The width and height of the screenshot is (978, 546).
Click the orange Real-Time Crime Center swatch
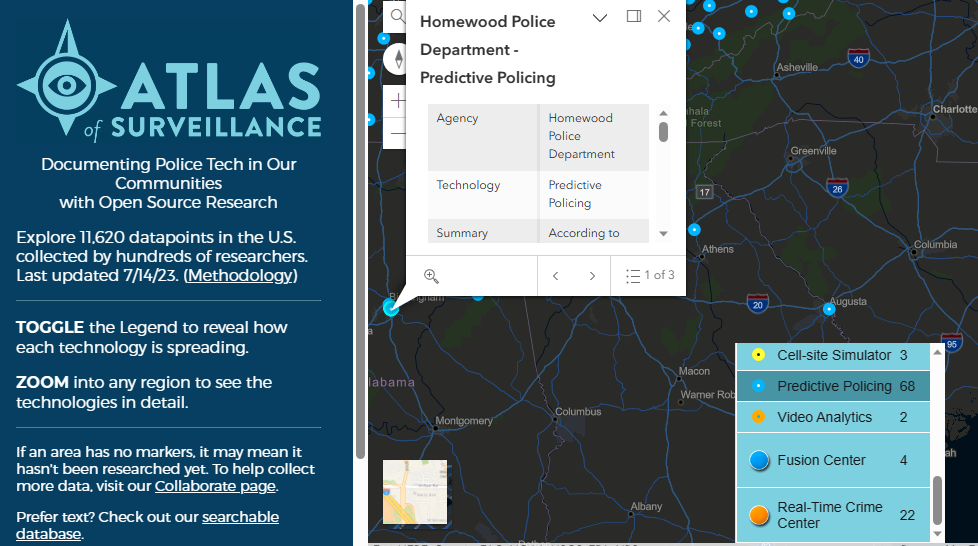click(759, 515)
